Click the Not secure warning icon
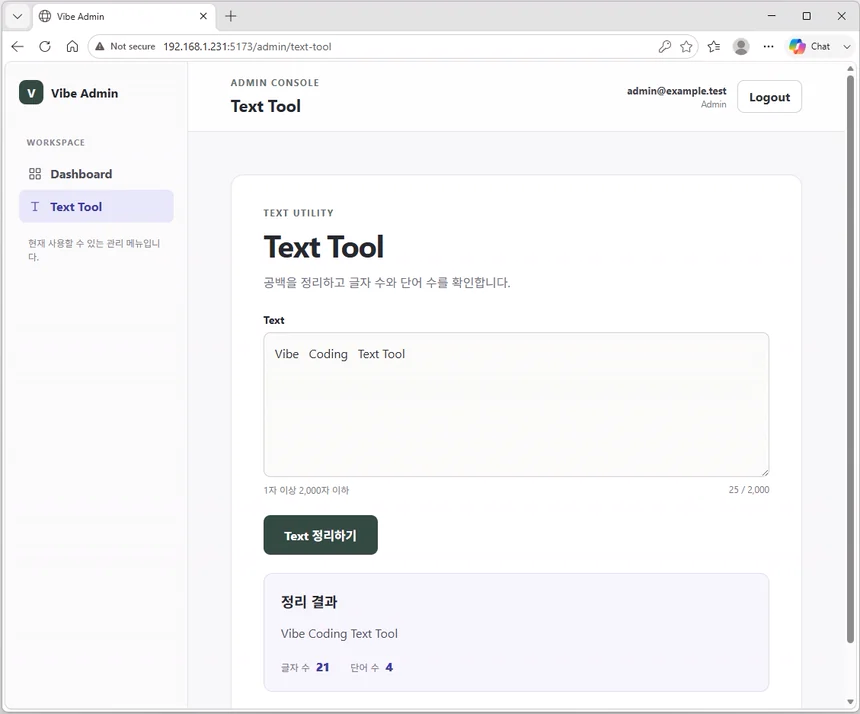 tap(100, 47)
